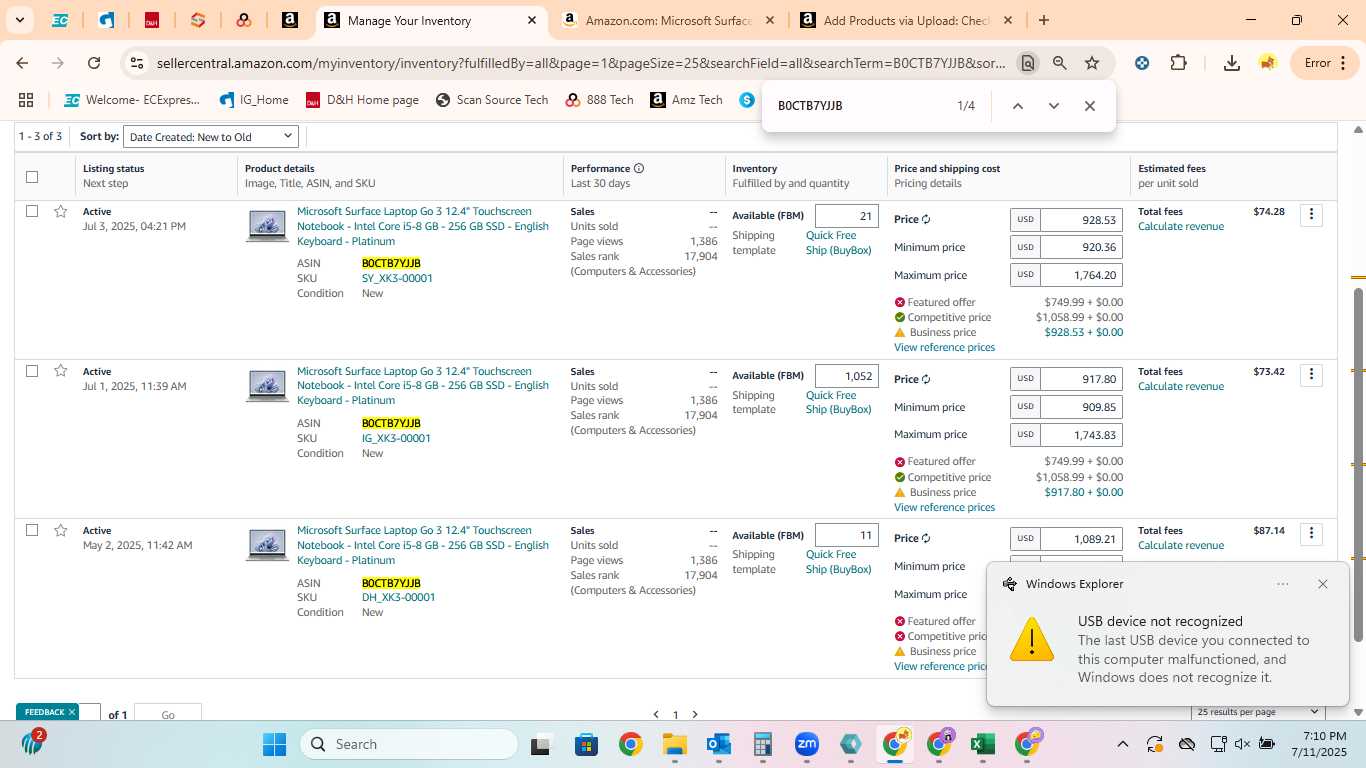This screenshot has width=1366, height=768.
Task: Click price refresh icon in IG_XK3-00001 row
Action: [926, 379]
